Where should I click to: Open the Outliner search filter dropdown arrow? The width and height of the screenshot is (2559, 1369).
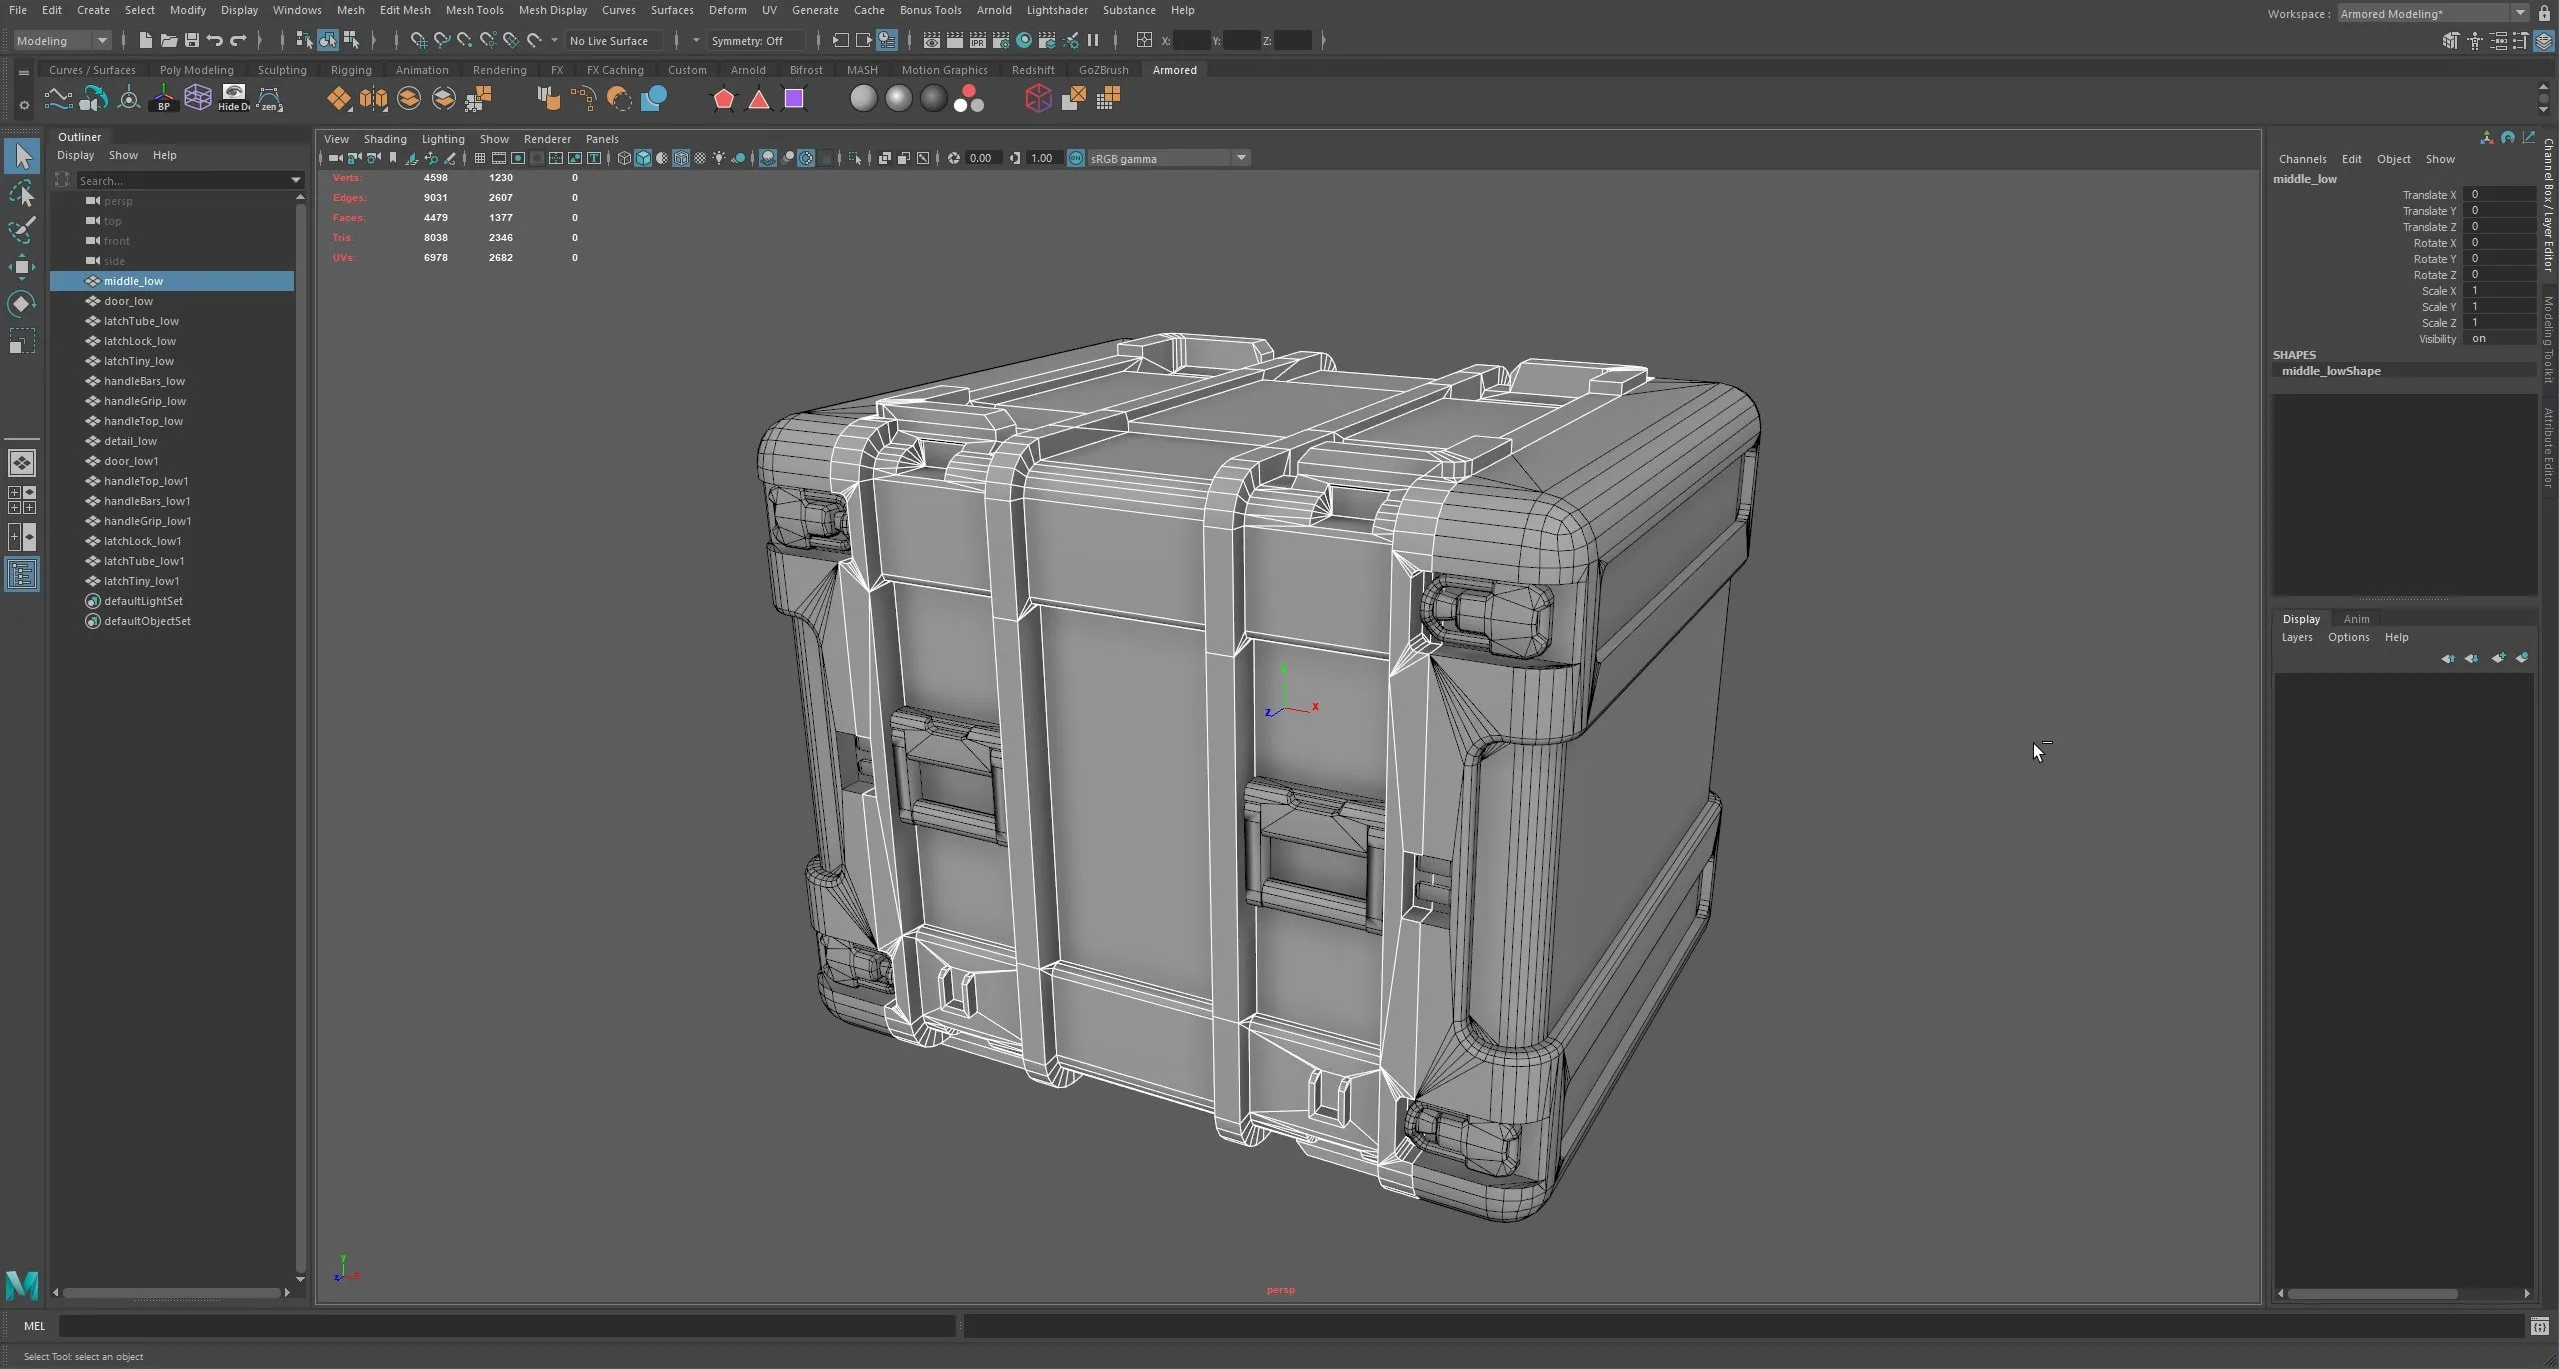point(296,180)
